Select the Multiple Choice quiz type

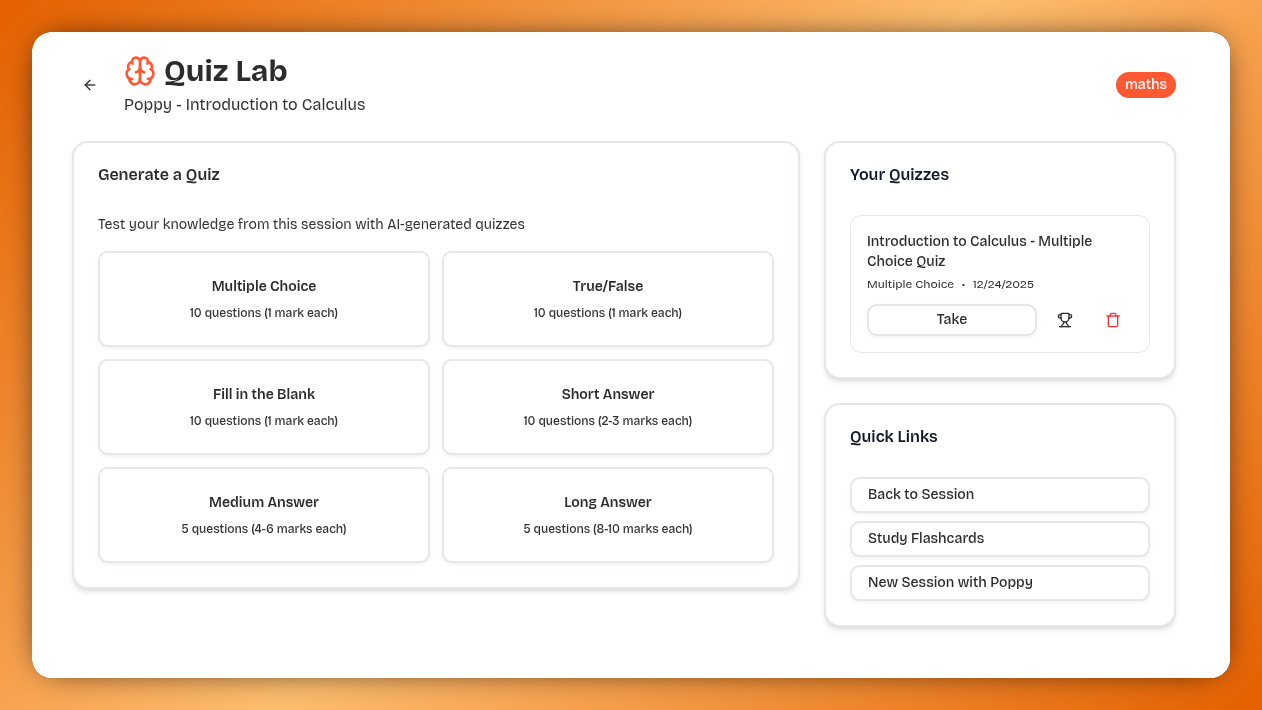263,298
